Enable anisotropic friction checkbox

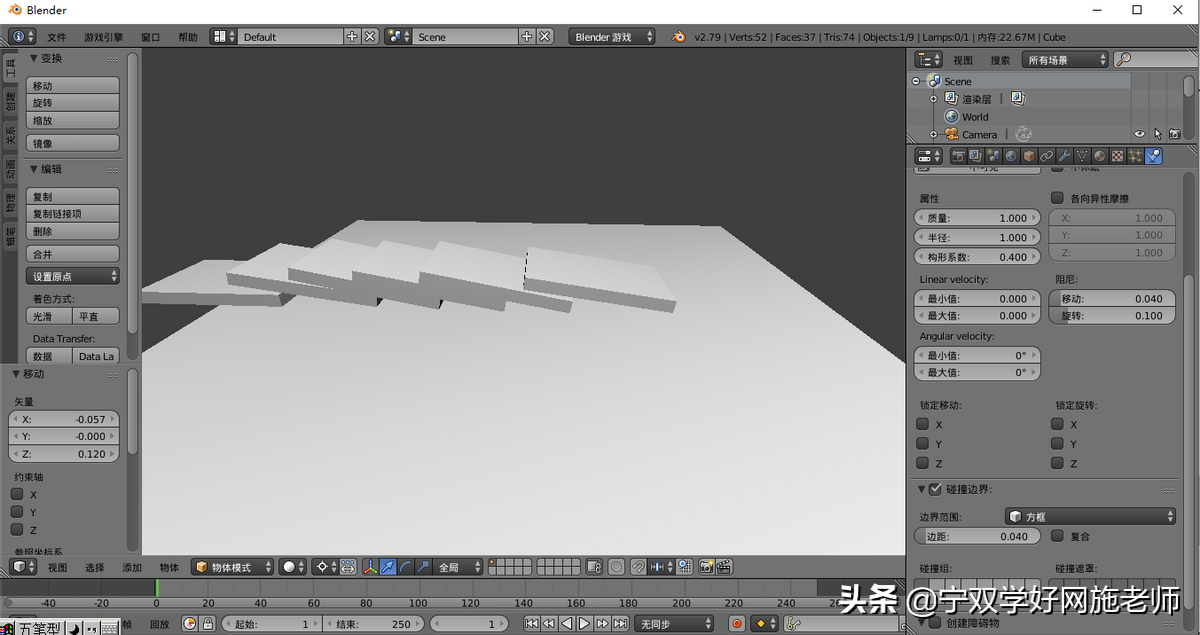[1057, 198]
